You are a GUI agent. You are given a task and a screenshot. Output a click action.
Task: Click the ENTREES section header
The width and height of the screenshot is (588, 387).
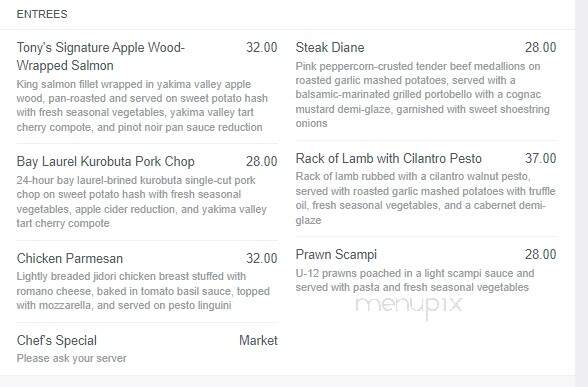click(42, 14)
